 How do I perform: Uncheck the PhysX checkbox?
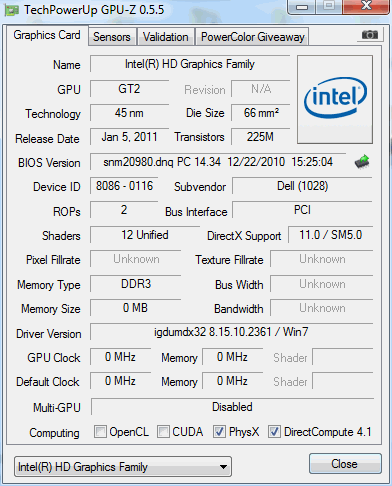tap(219, 432)
